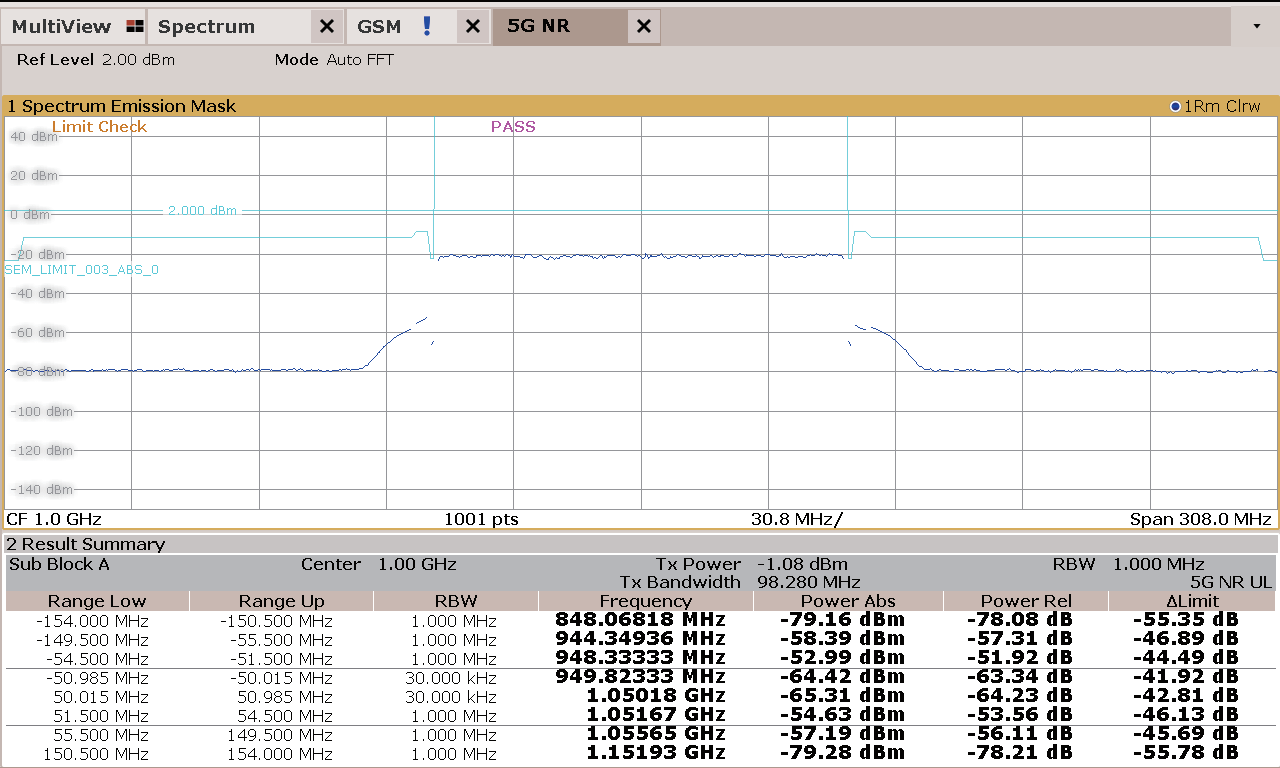The image size is (1280, 768).
Task: Select the 1.05565 GHz frequency cell
Action: pos(655,733)
